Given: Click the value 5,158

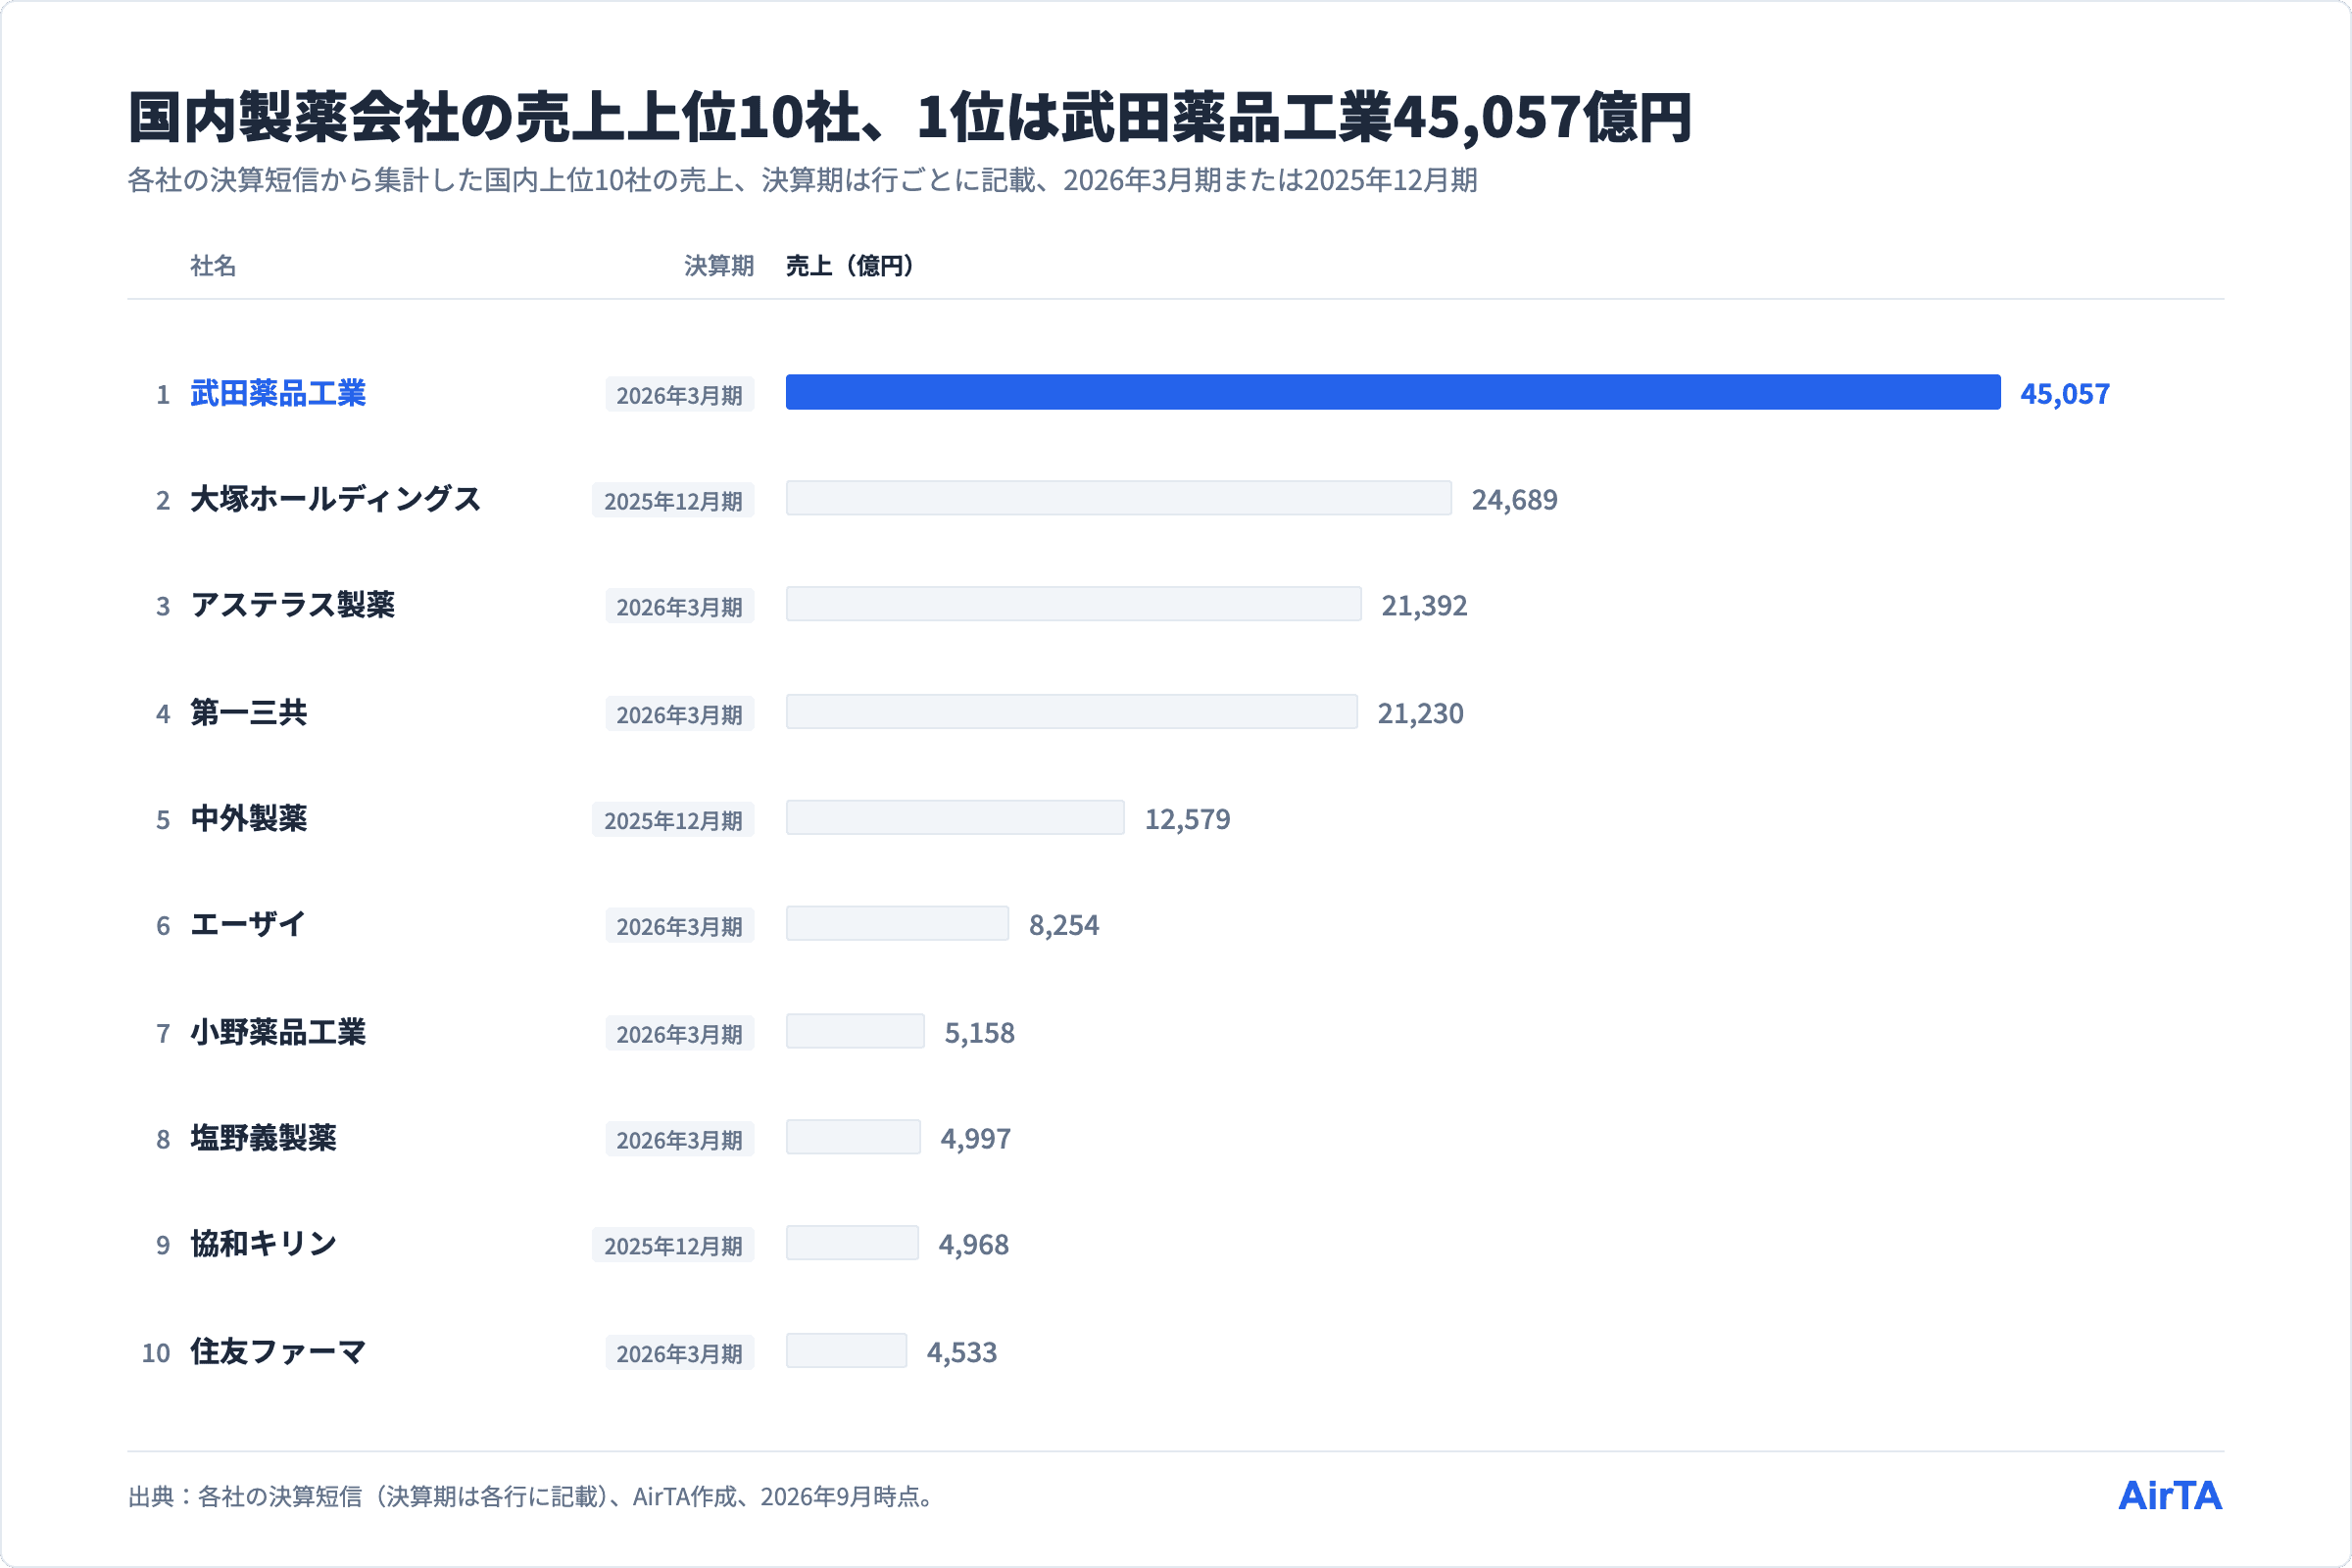Looking at the screenshot, I should 980,1033.
